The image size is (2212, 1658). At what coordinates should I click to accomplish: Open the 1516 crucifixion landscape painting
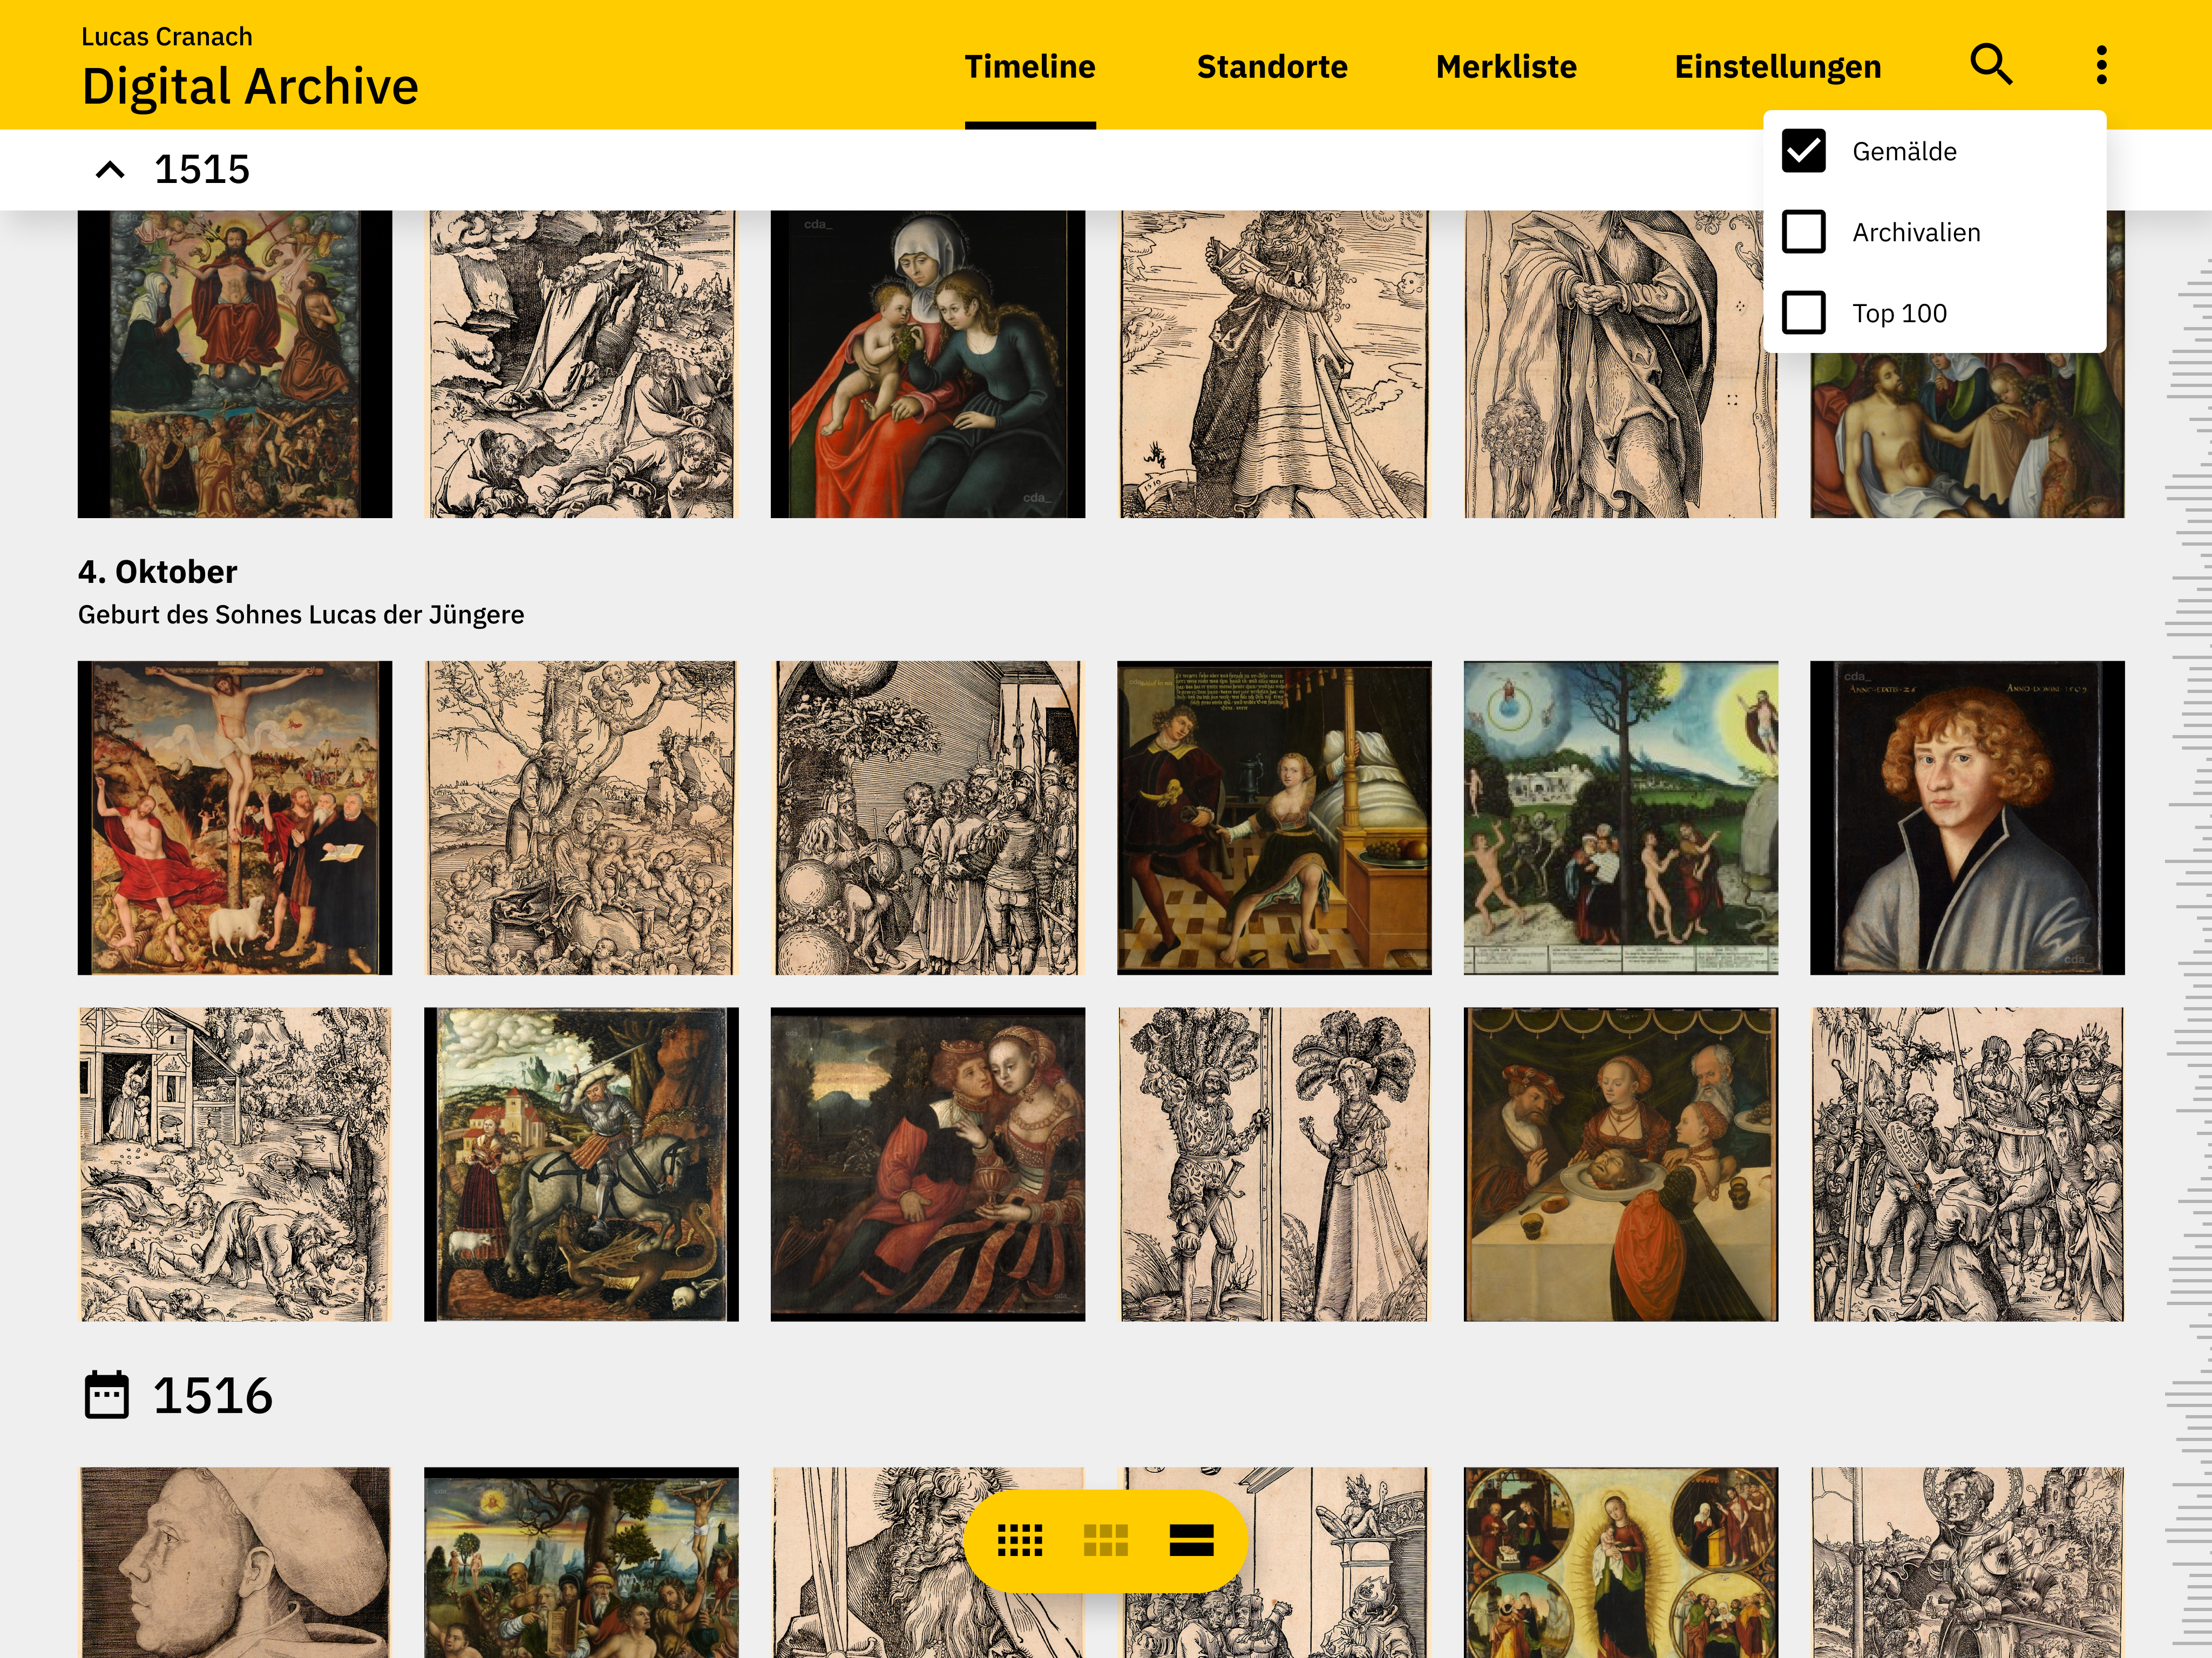coord(581,1562)
